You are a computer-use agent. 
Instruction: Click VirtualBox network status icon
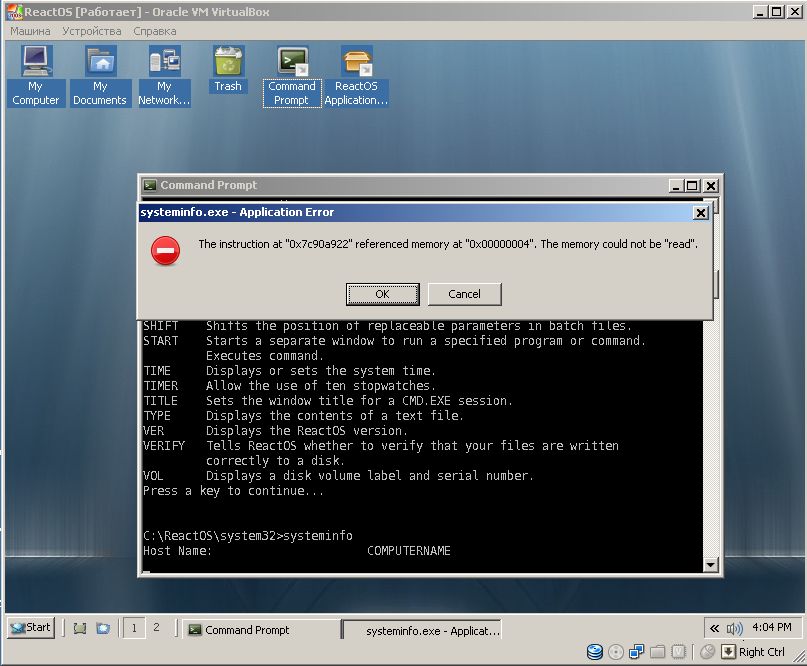click(637, 652)
